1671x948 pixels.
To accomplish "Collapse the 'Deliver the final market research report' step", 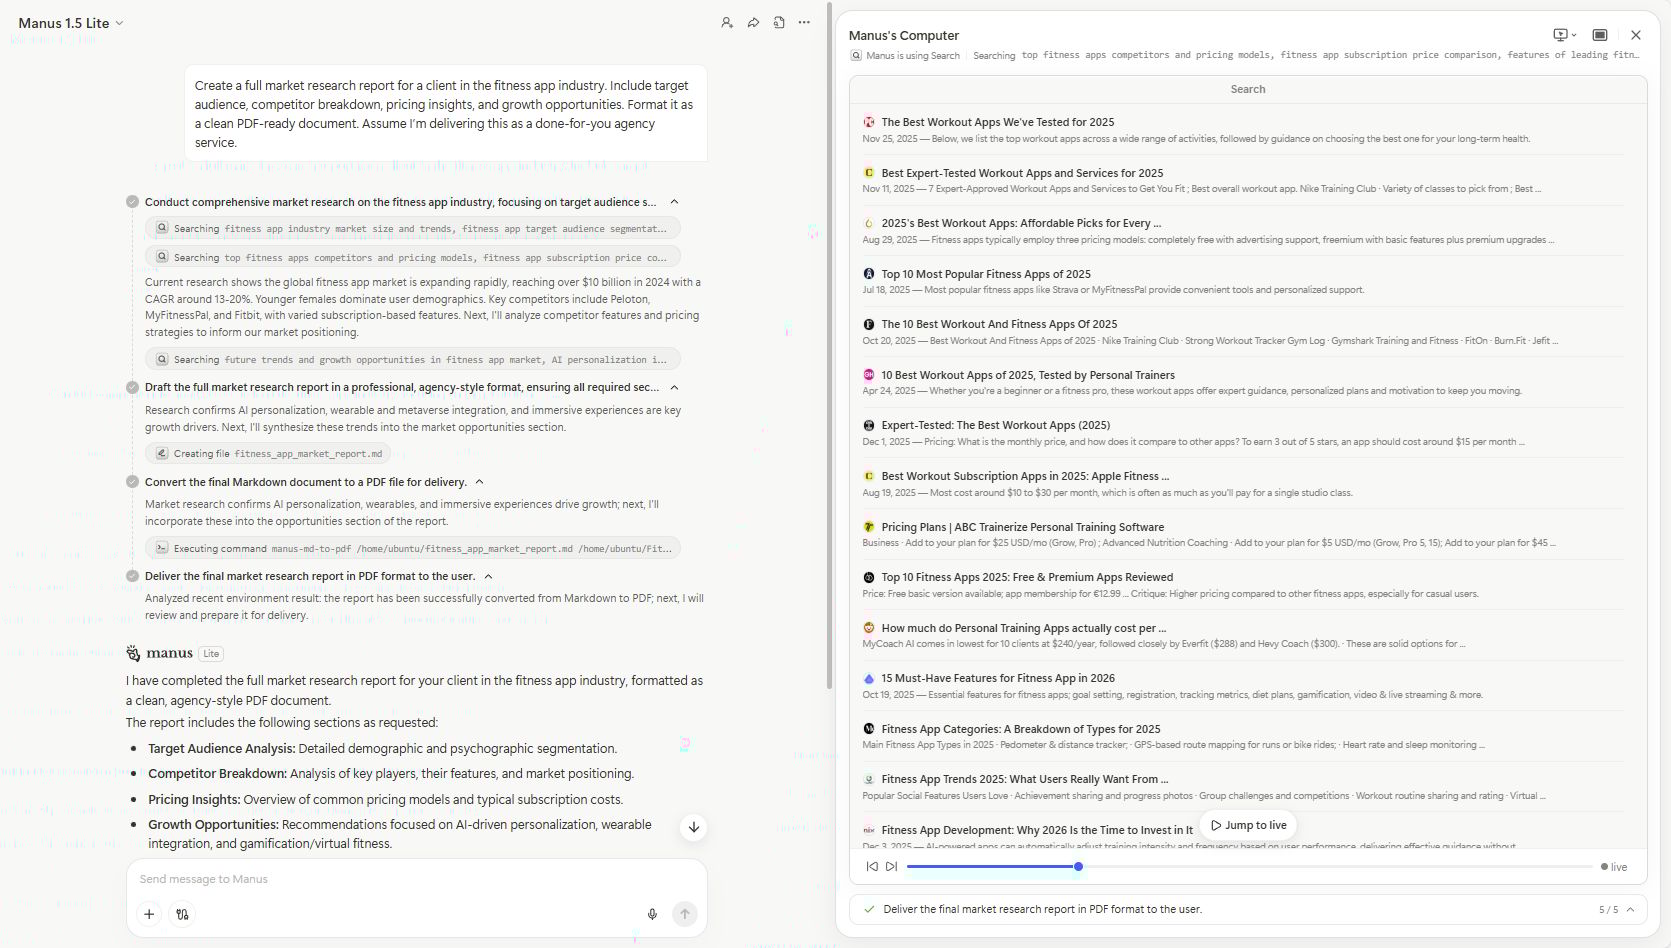I will (x=488, y=576).
